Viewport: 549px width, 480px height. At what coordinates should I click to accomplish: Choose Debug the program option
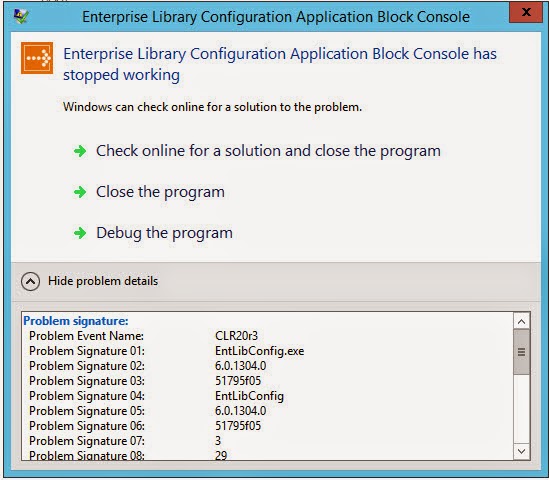coord(164,233)
